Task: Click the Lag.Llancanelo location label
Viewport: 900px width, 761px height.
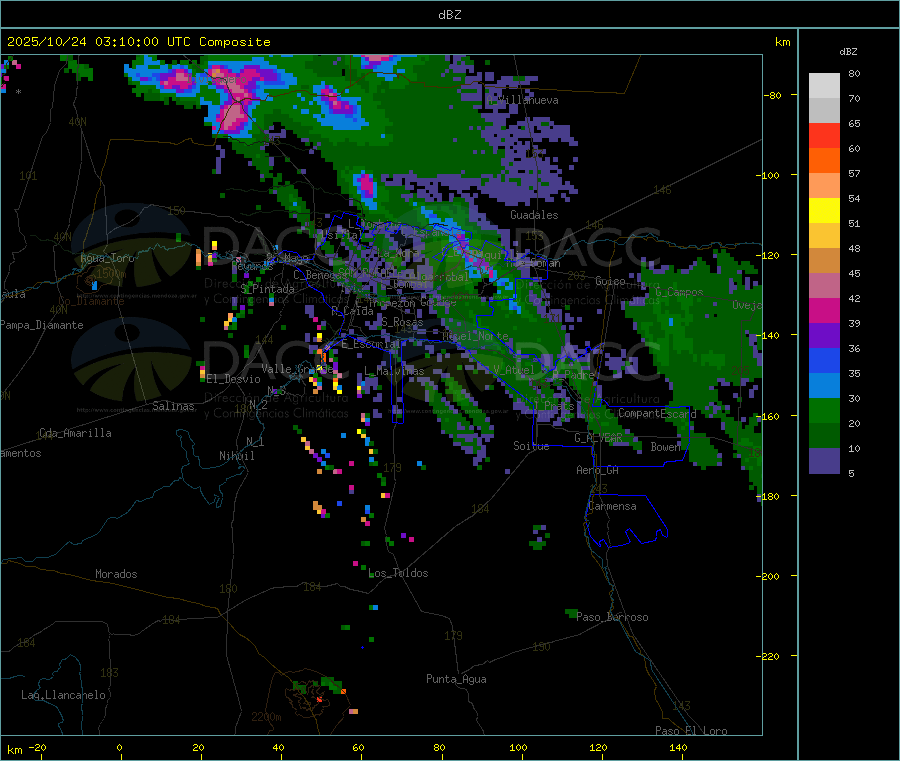Action: [63, 695]
